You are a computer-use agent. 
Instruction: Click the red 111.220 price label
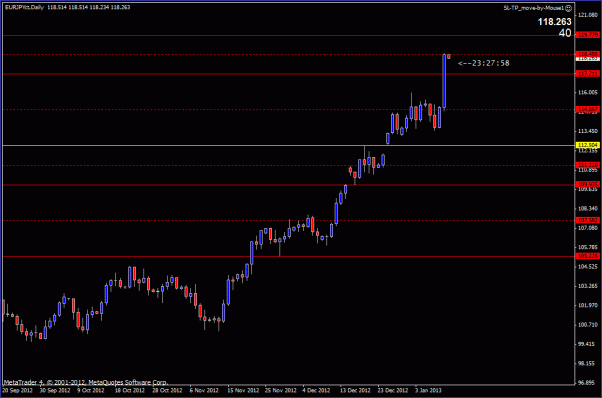(x=588, y=165)
